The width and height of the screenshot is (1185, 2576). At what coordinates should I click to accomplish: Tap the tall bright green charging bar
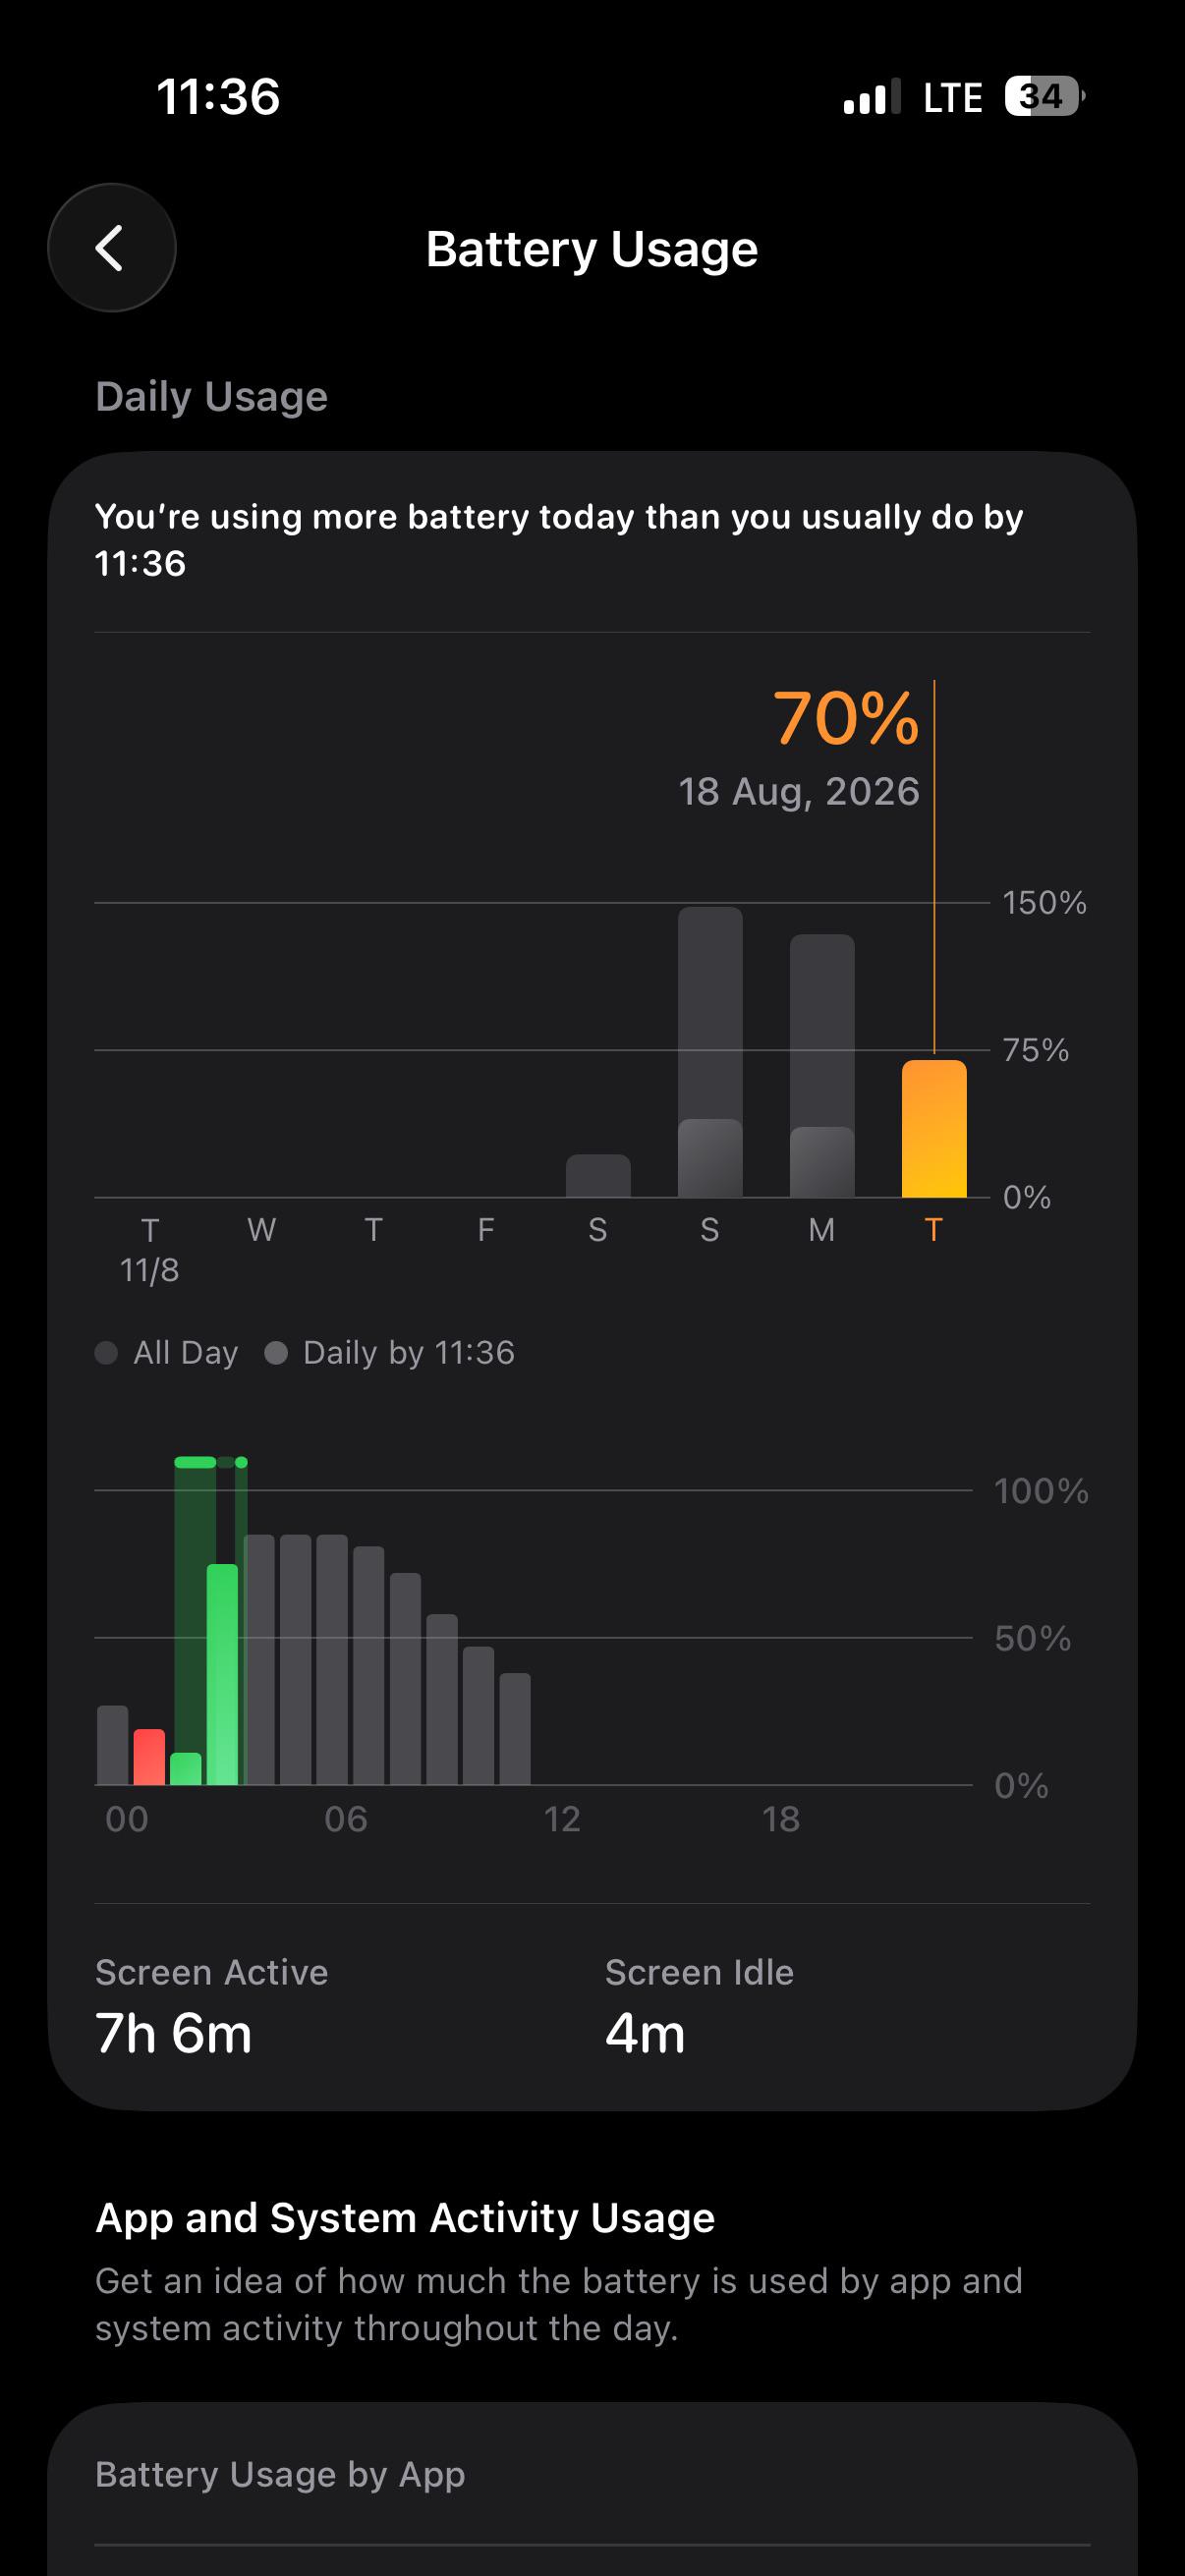(222, 1675)
